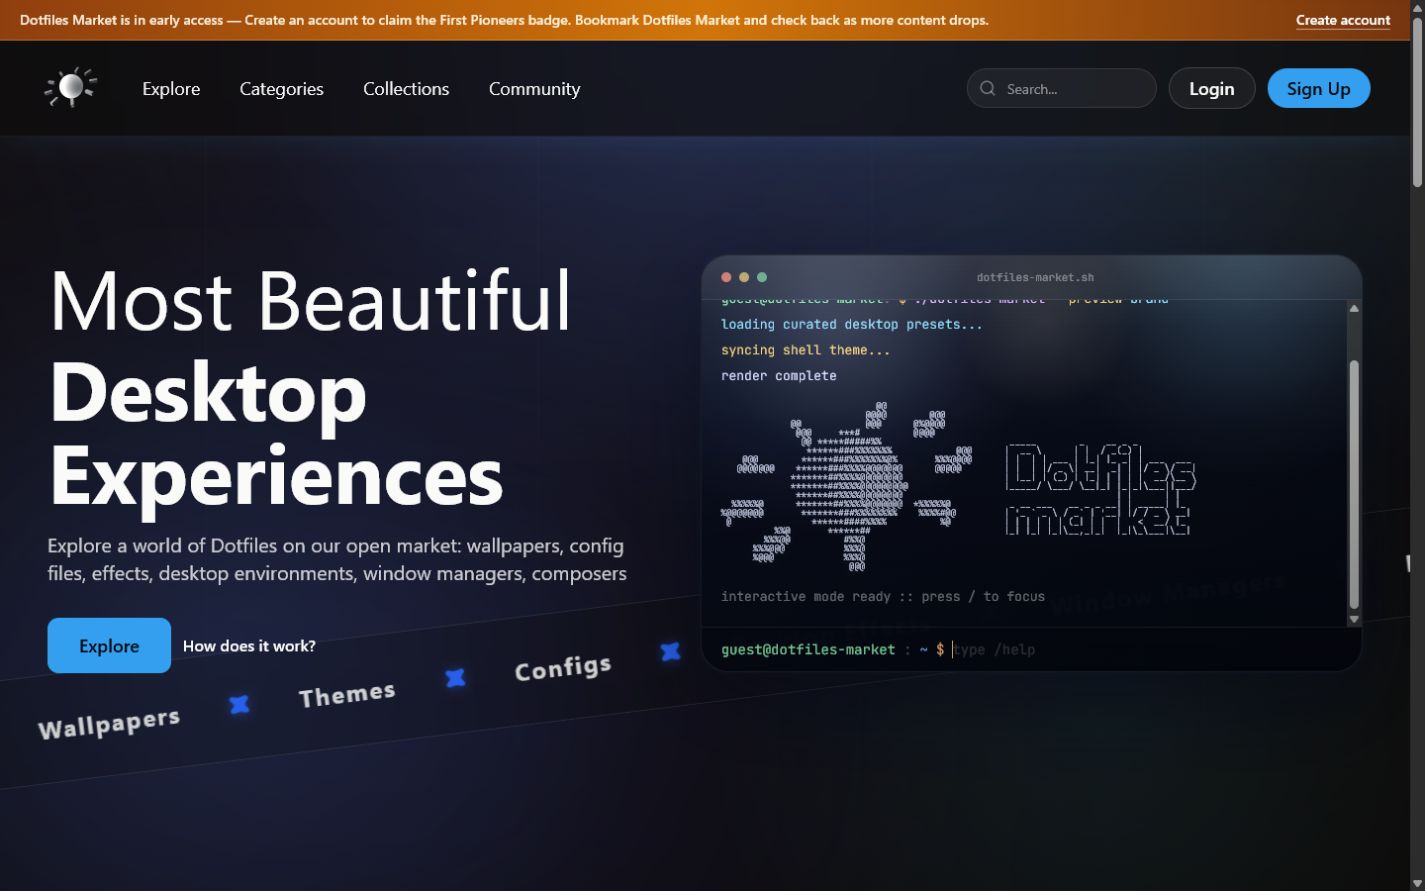Click the blue Explore hero button

pyautogui.click(x=109, y=645)
